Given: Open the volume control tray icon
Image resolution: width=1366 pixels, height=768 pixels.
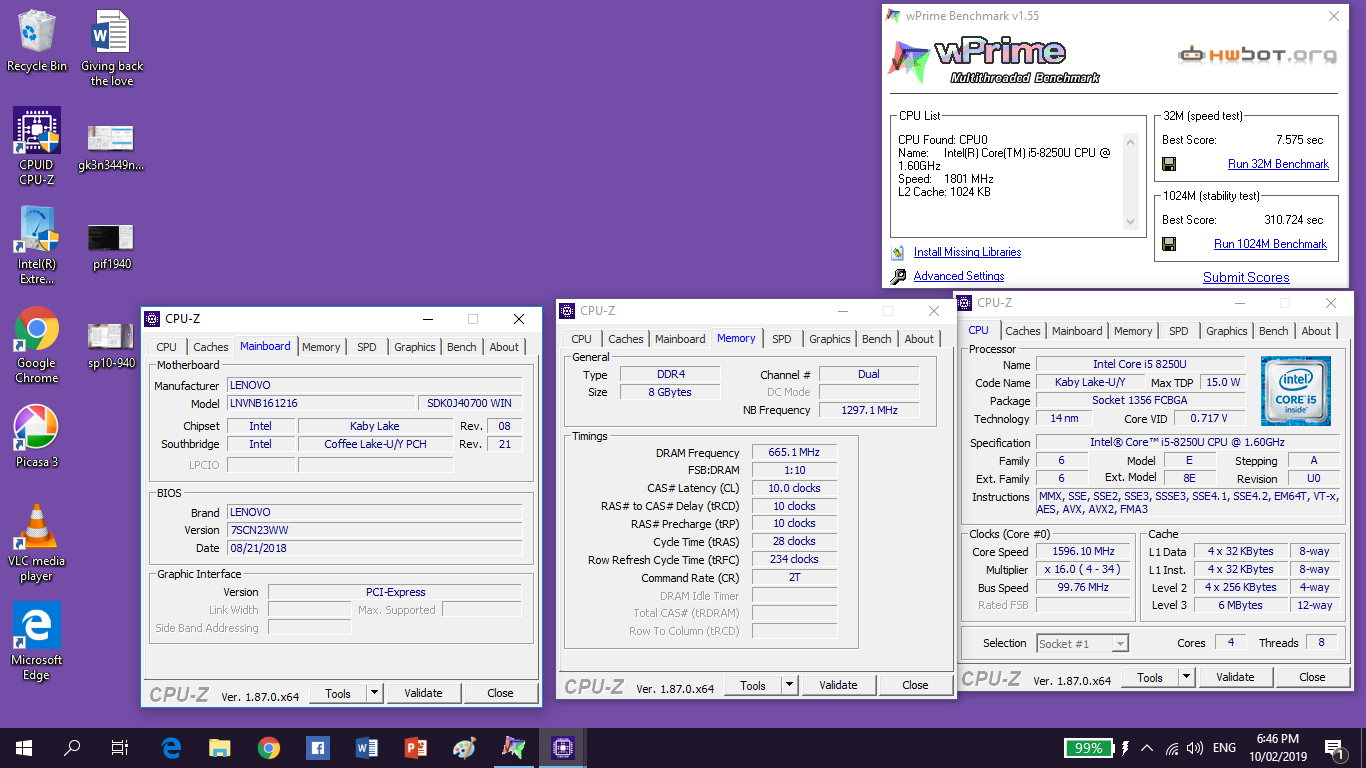Looking at the screenshot, I should point(1195,748).
